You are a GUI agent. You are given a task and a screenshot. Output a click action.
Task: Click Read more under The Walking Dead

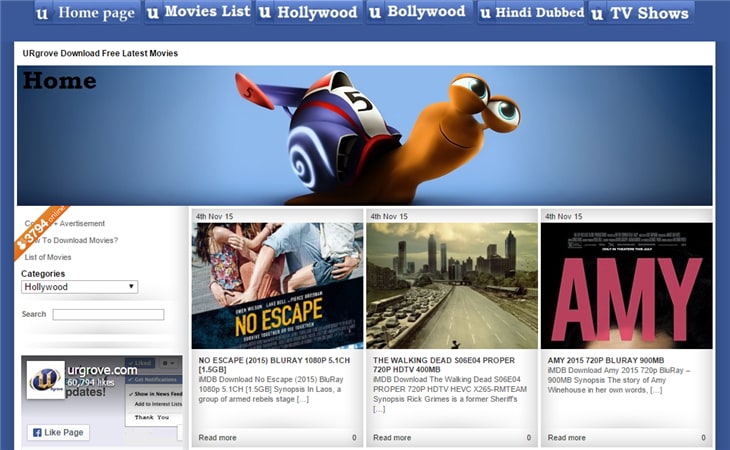coord(392,437)
